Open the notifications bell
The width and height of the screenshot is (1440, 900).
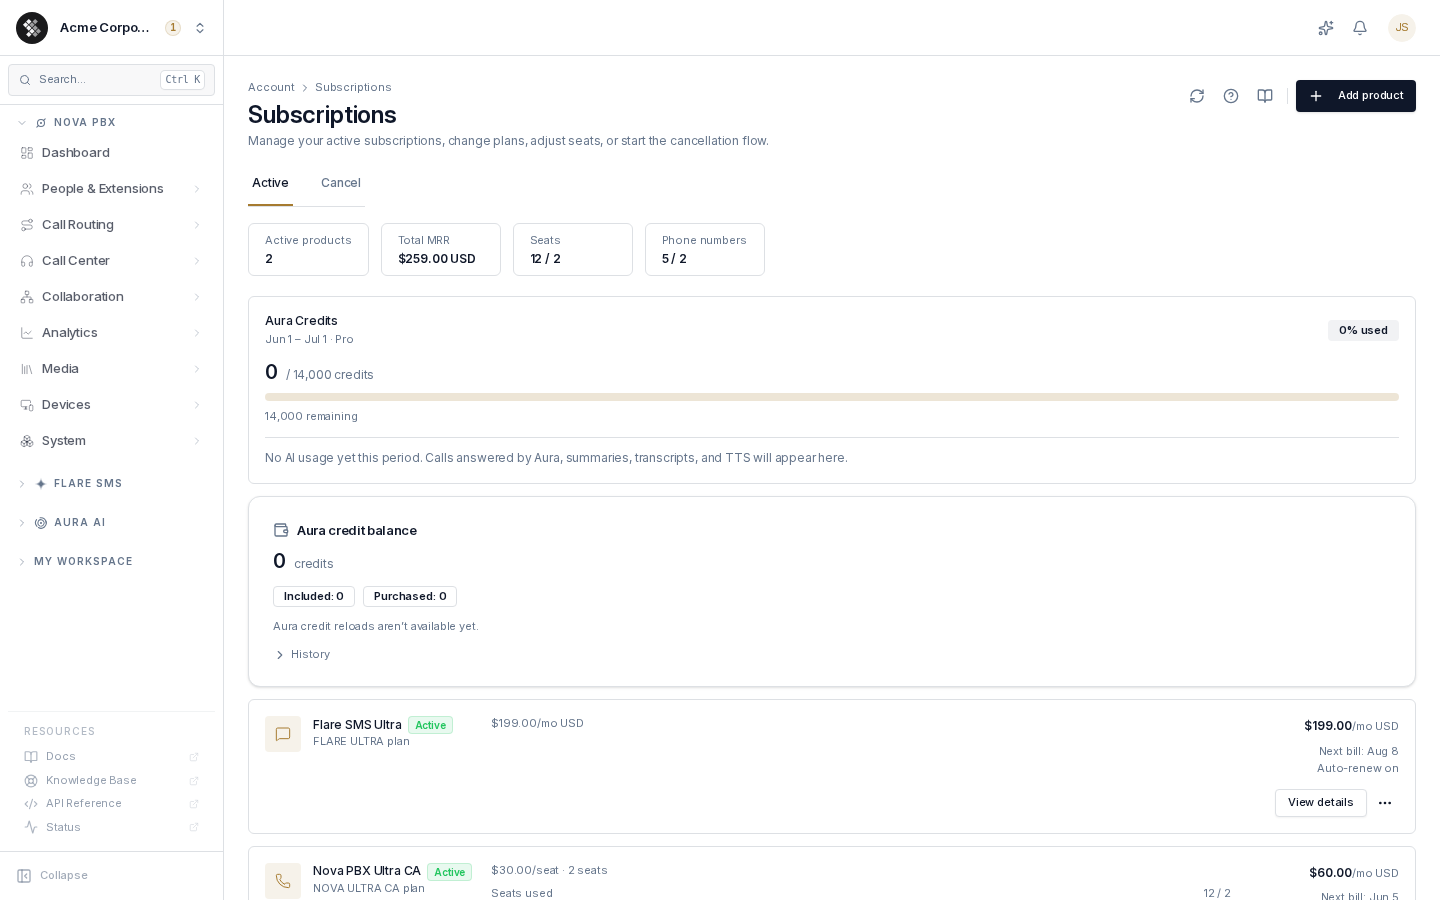tap(1360, 28)
